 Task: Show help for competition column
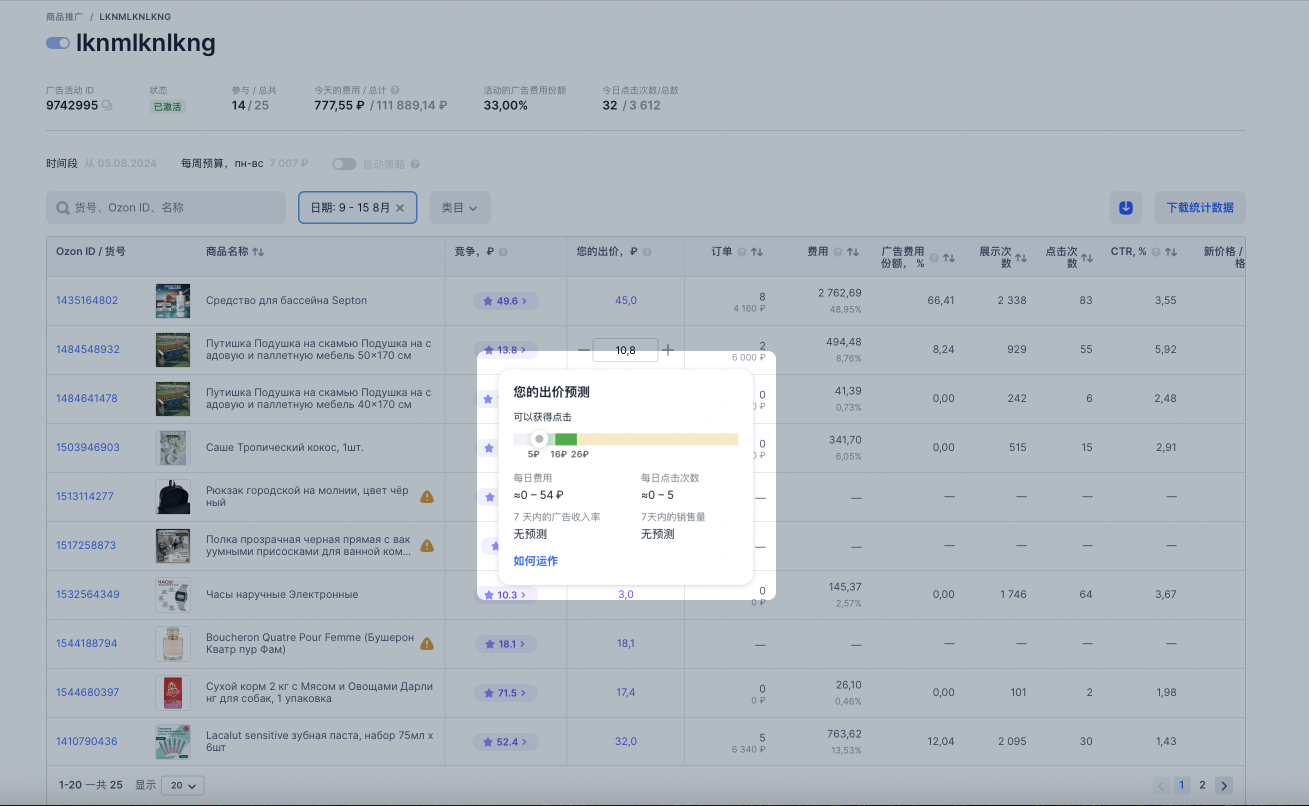pyautogui.click(x=503, y=252)
